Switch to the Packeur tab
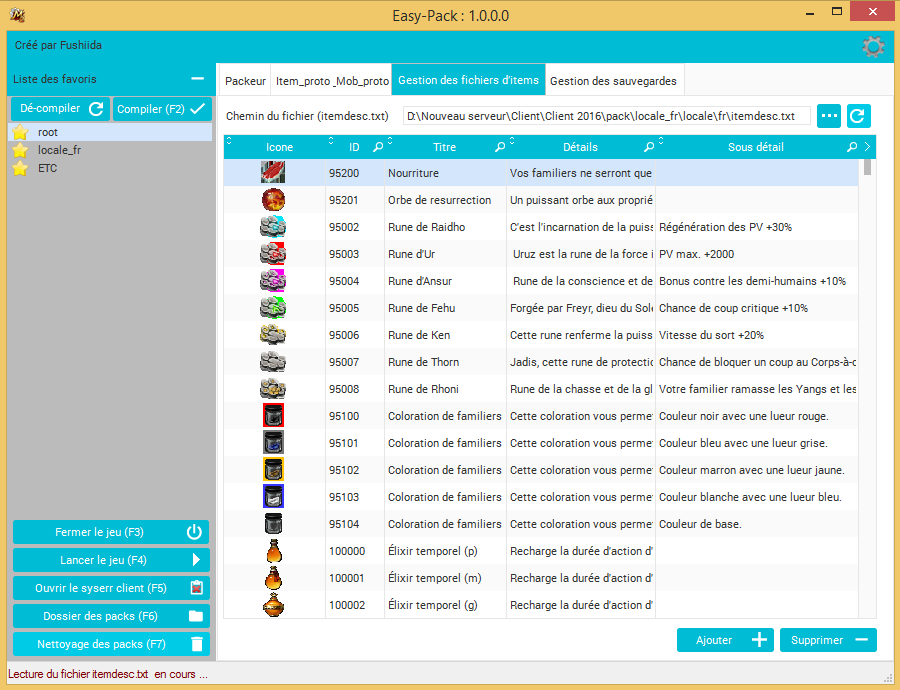900x690 pixels. pos(245,81)
